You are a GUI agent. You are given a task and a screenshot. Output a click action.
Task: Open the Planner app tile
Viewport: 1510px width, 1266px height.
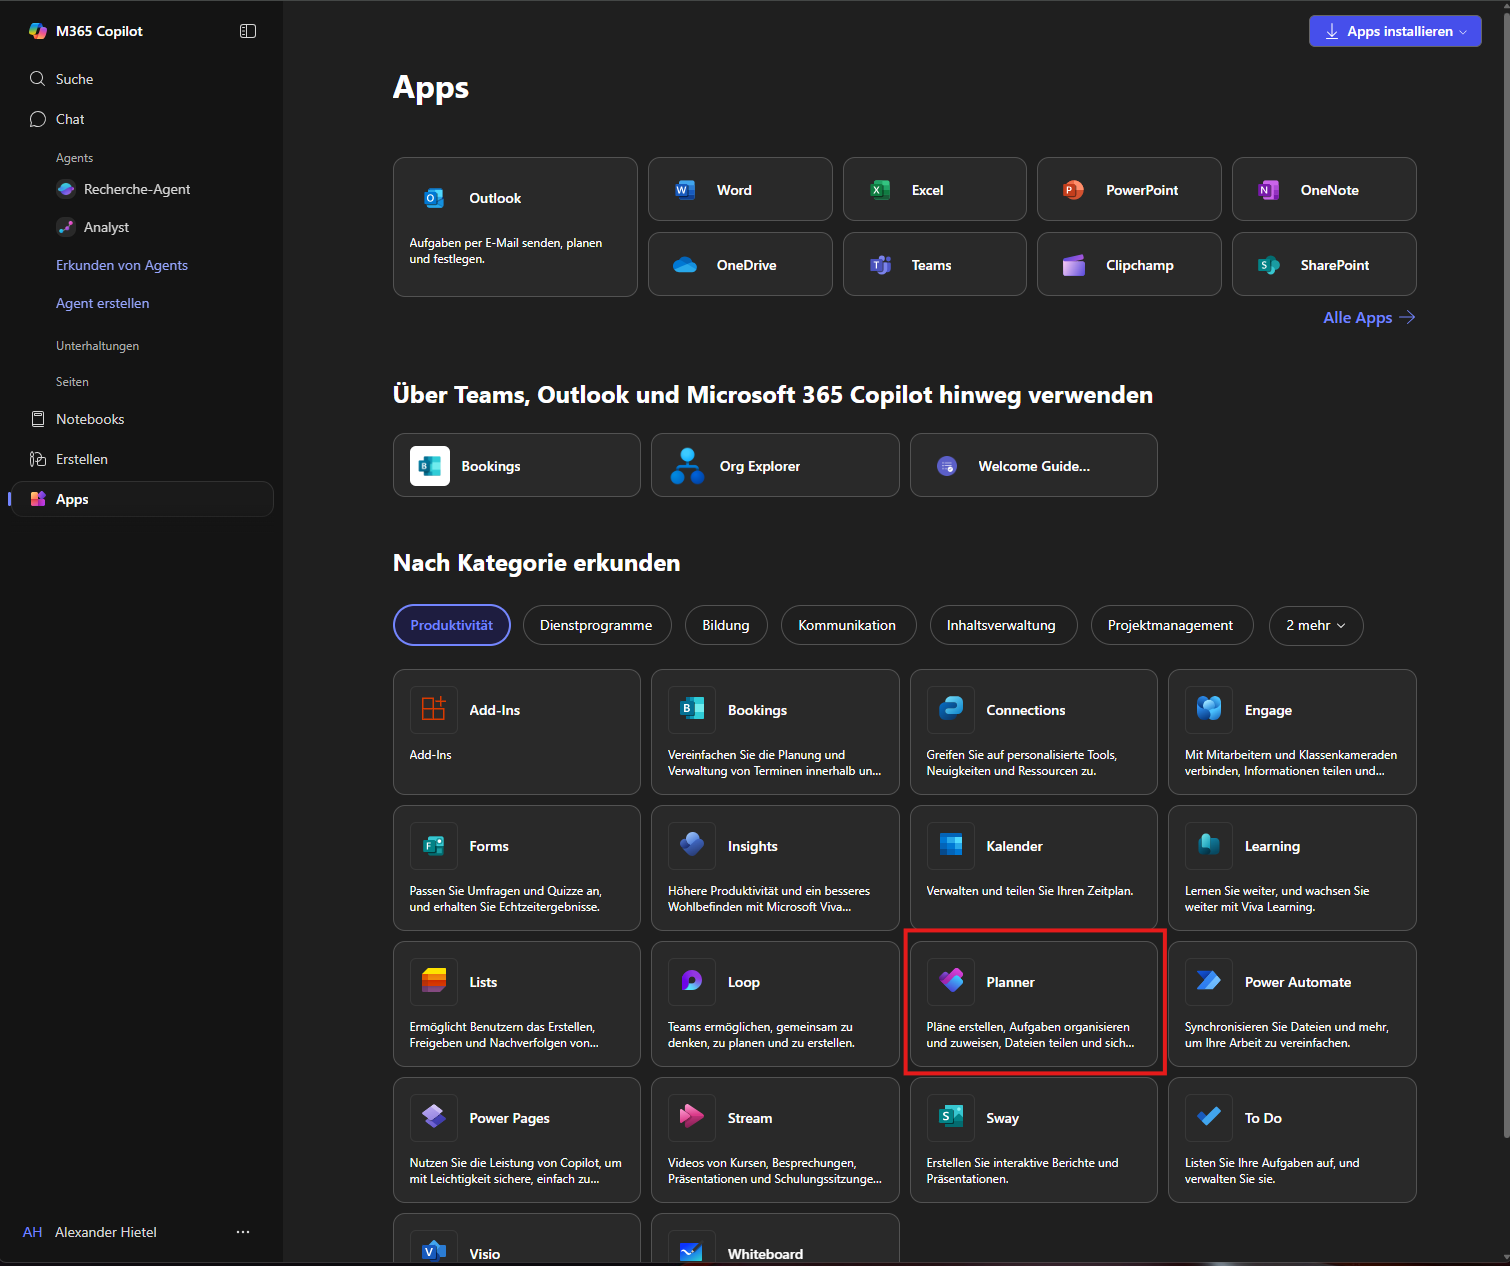(1033, 1003)
